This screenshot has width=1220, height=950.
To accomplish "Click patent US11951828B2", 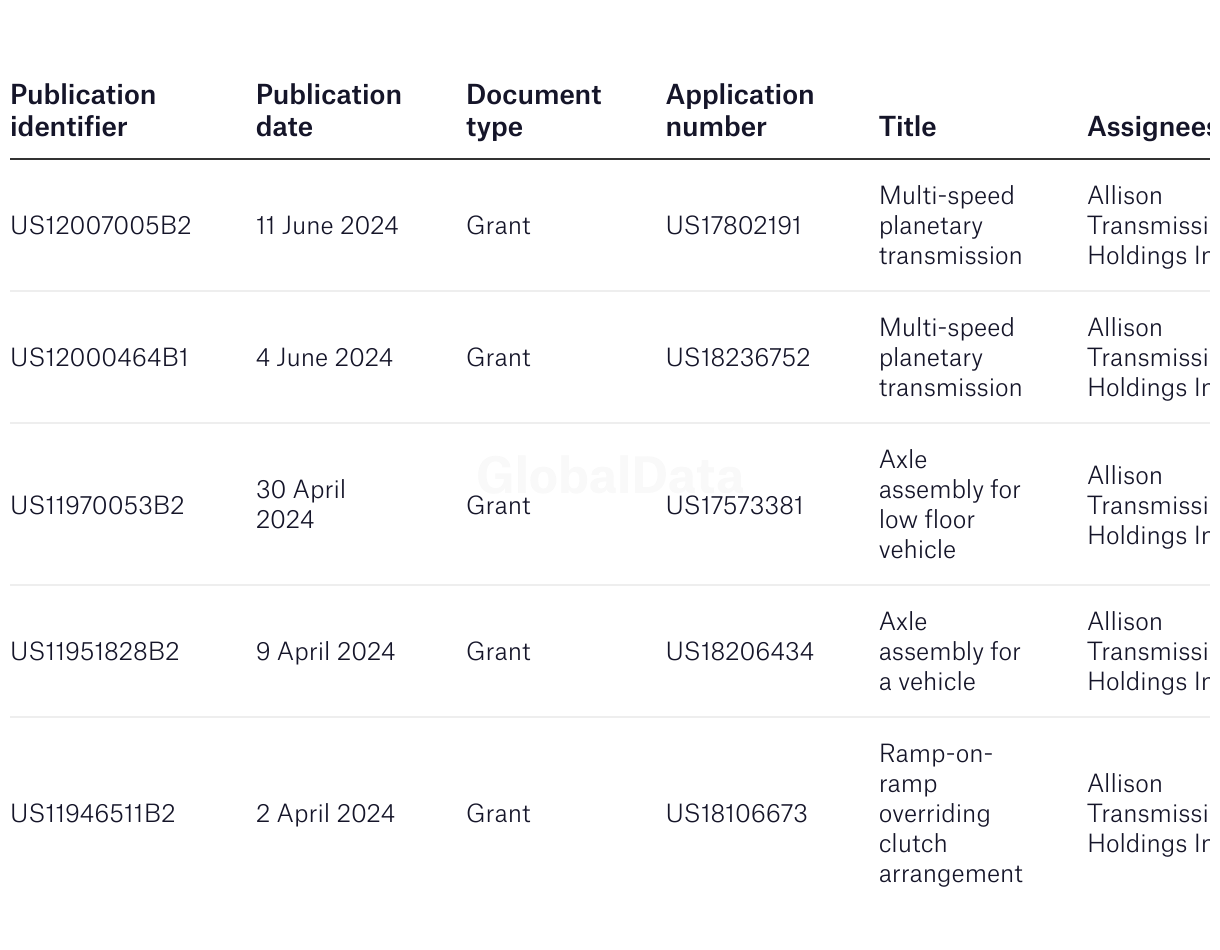I will (94, 652).
